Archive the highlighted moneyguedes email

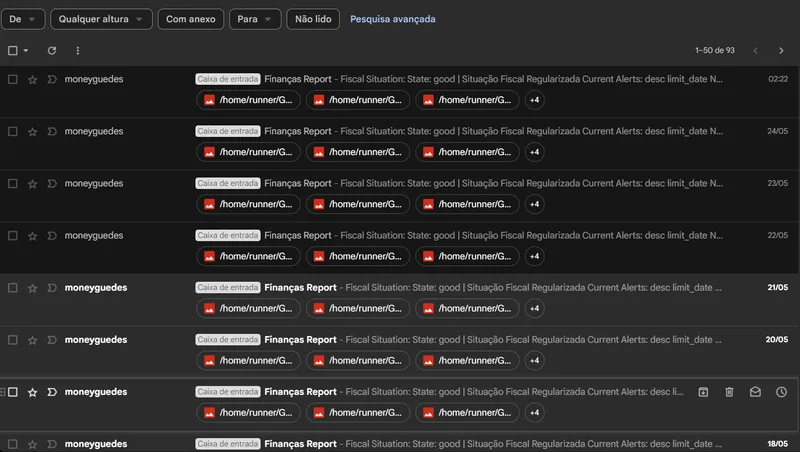(703, 392)
